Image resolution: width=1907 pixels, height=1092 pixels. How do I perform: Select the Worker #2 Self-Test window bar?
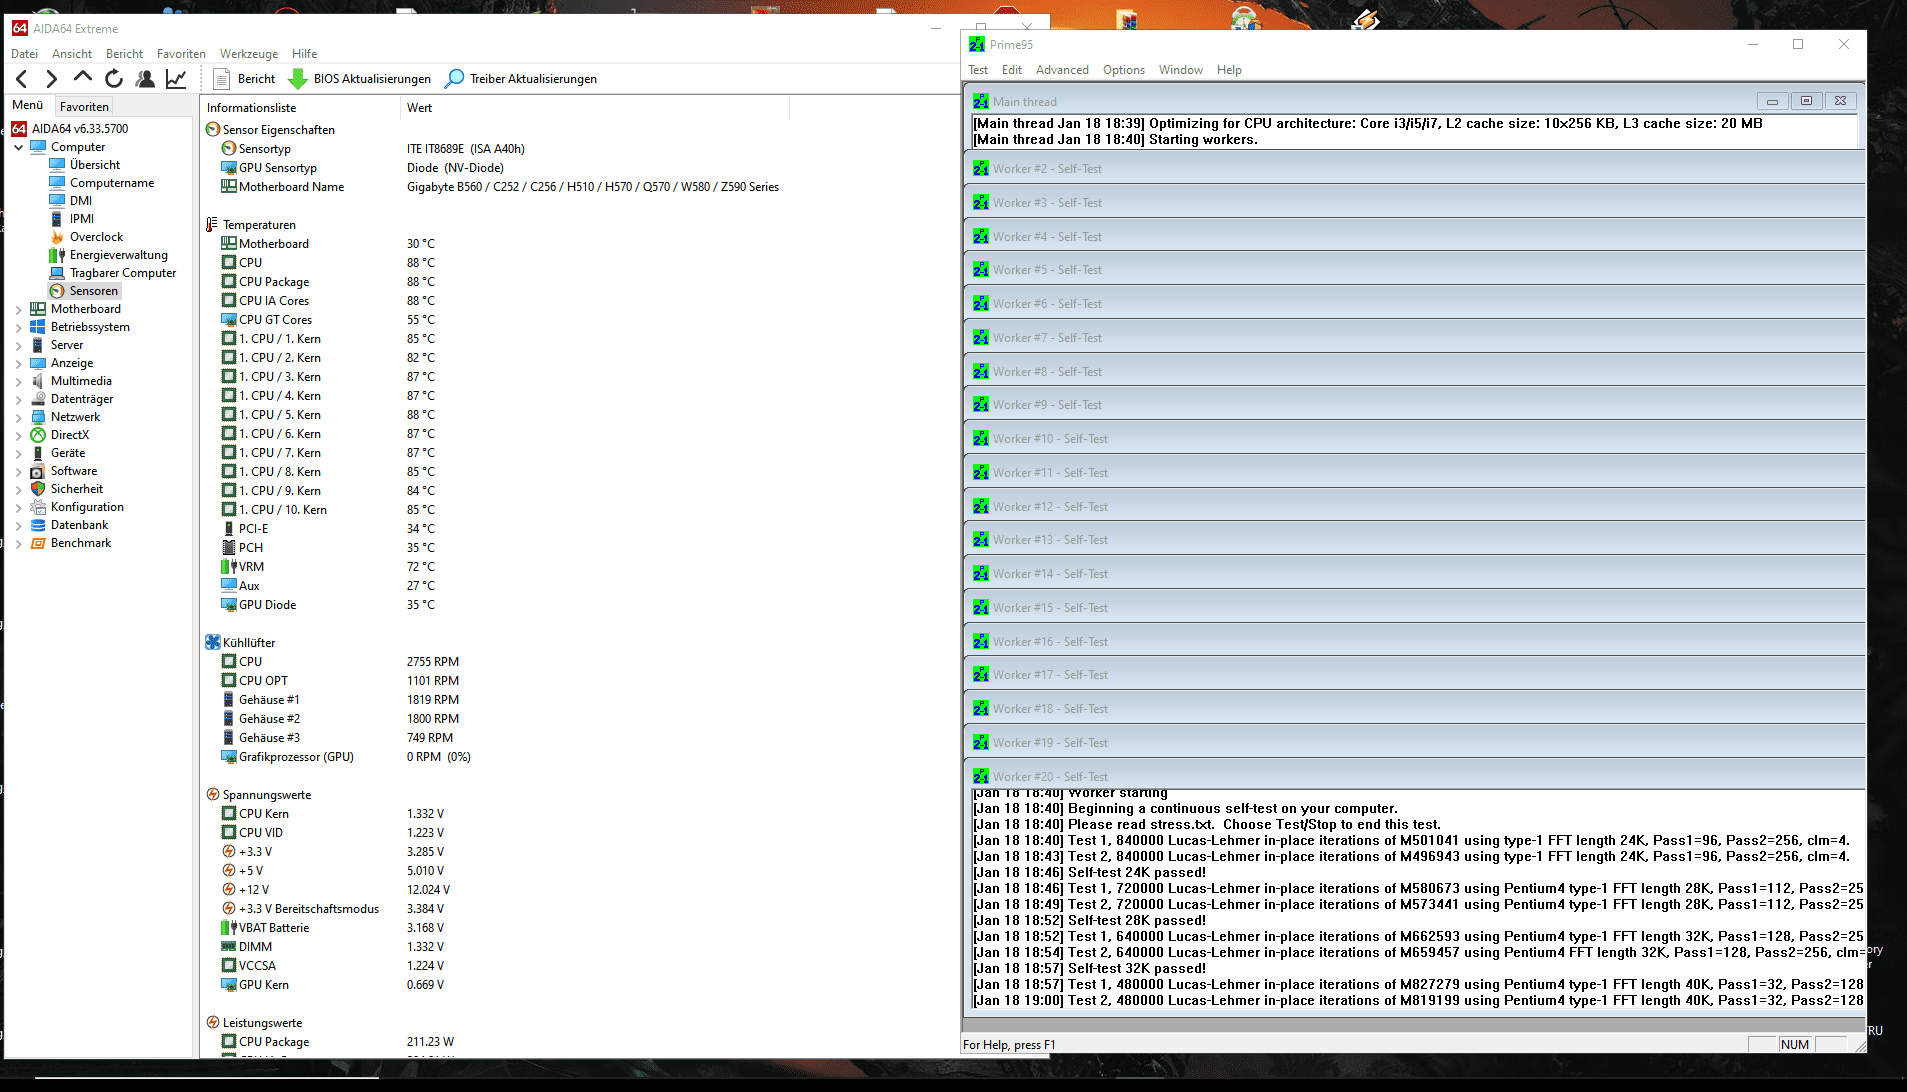1414,169
